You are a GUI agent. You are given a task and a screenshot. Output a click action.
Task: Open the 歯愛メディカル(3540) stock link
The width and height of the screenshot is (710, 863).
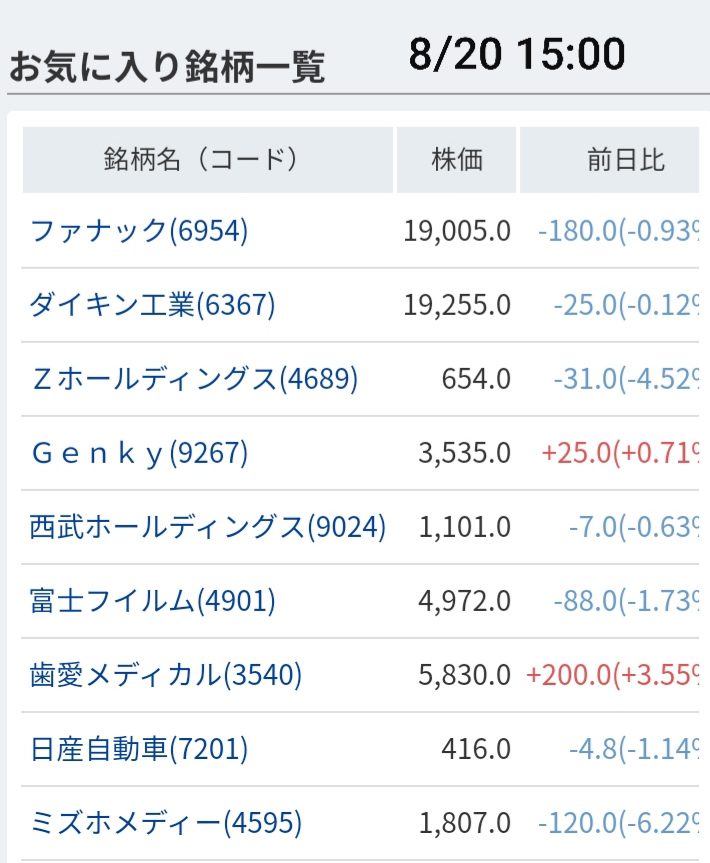tap(166, 675)
